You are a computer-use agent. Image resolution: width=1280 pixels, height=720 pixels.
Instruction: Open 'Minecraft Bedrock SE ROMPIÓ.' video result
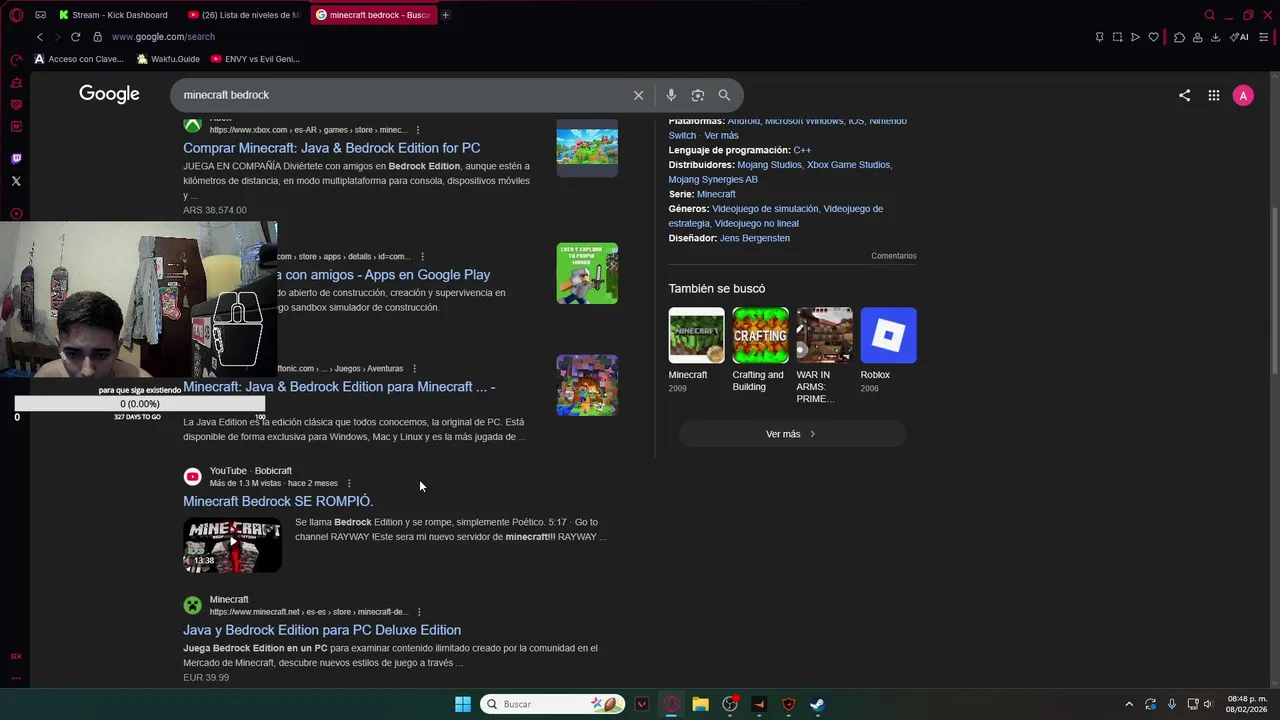pos(278,501)
